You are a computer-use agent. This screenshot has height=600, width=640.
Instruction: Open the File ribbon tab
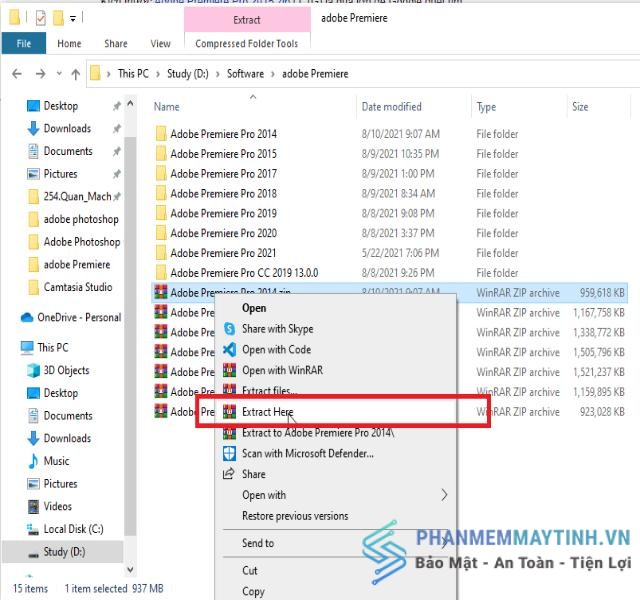pos(24,43)
